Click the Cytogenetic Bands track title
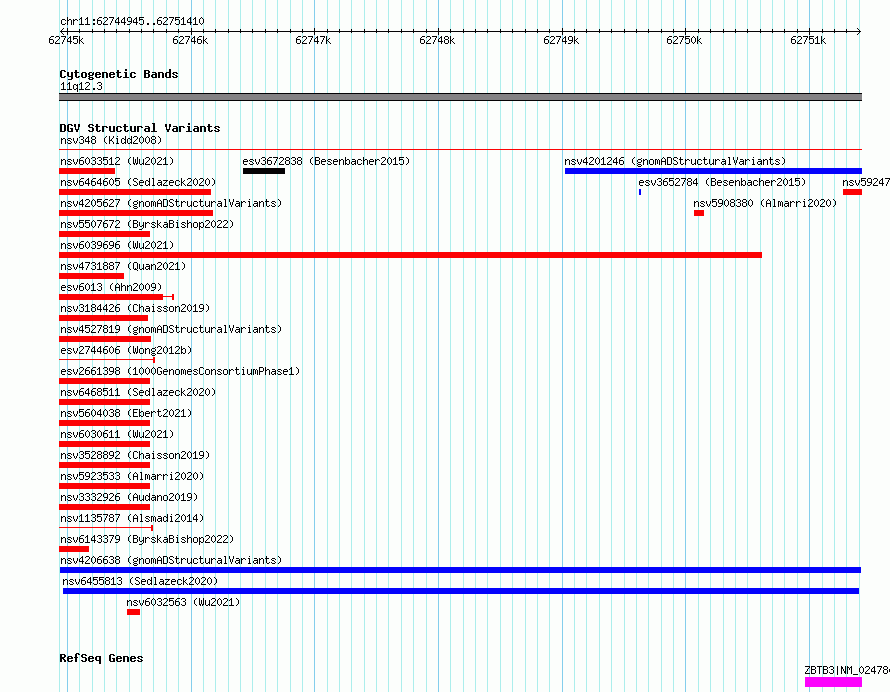The width and height of the screenshot is (890, 692). tap(119, 74)
